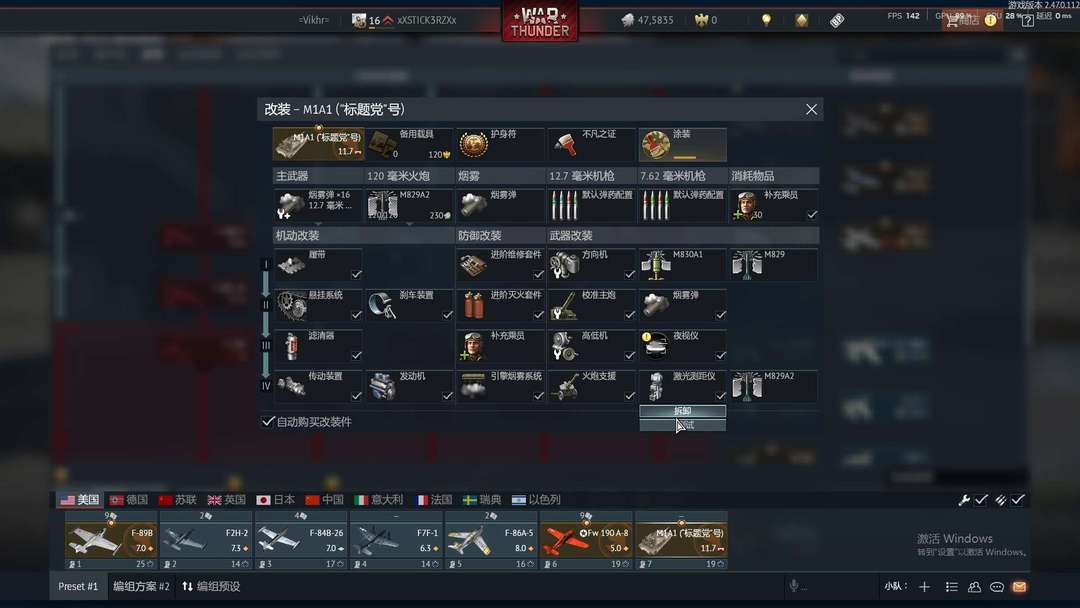
Task: Select 补充乘员 under 消耗物品
Action: point(773,205)
